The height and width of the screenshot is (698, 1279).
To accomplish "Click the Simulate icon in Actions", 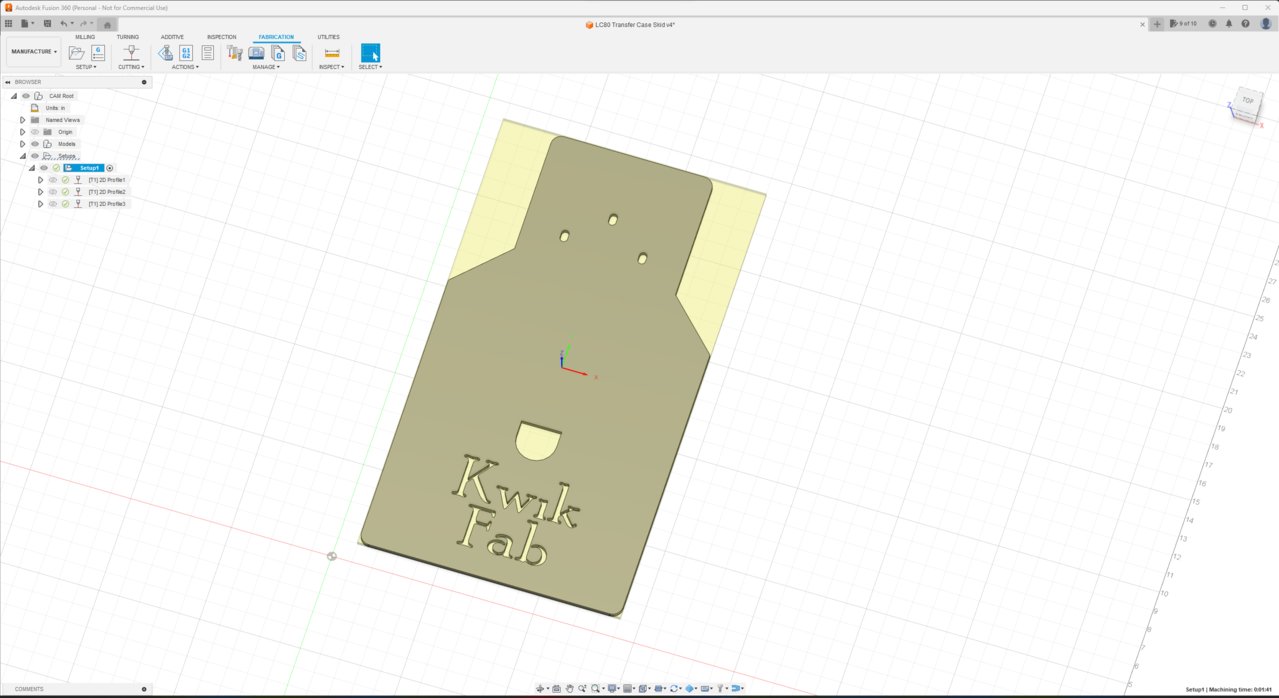I will 166,53.
